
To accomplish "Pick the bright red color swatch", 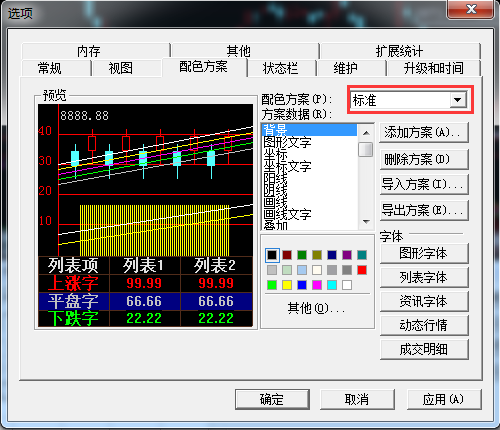I will 362,270.
